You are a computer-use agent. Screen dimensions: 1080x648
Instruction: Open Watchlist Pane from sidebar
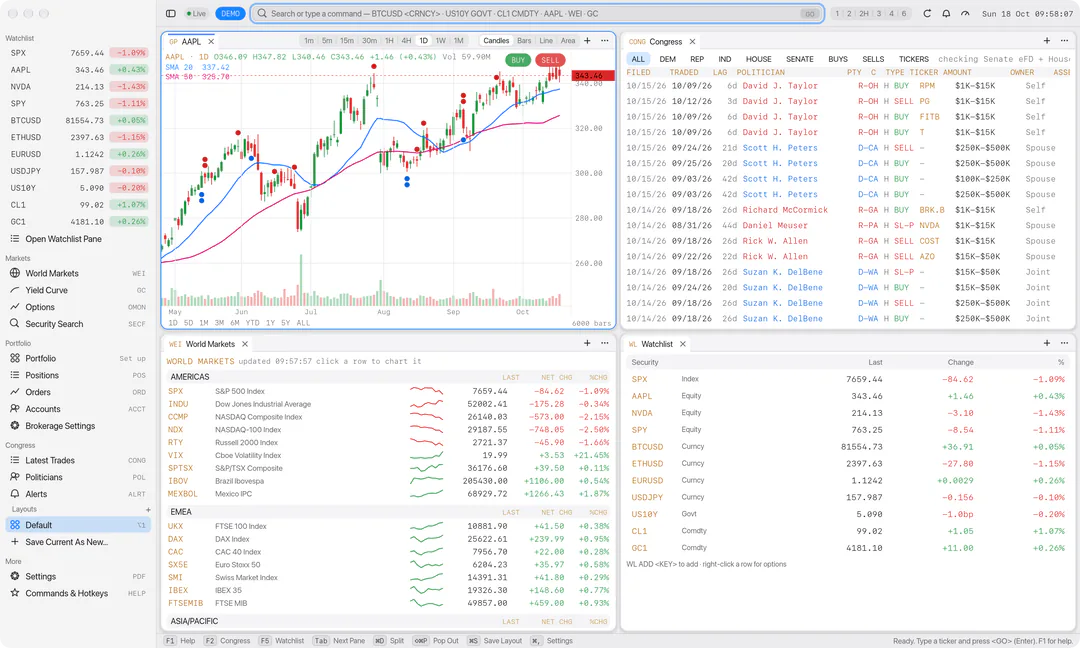(x=78, y=239)
